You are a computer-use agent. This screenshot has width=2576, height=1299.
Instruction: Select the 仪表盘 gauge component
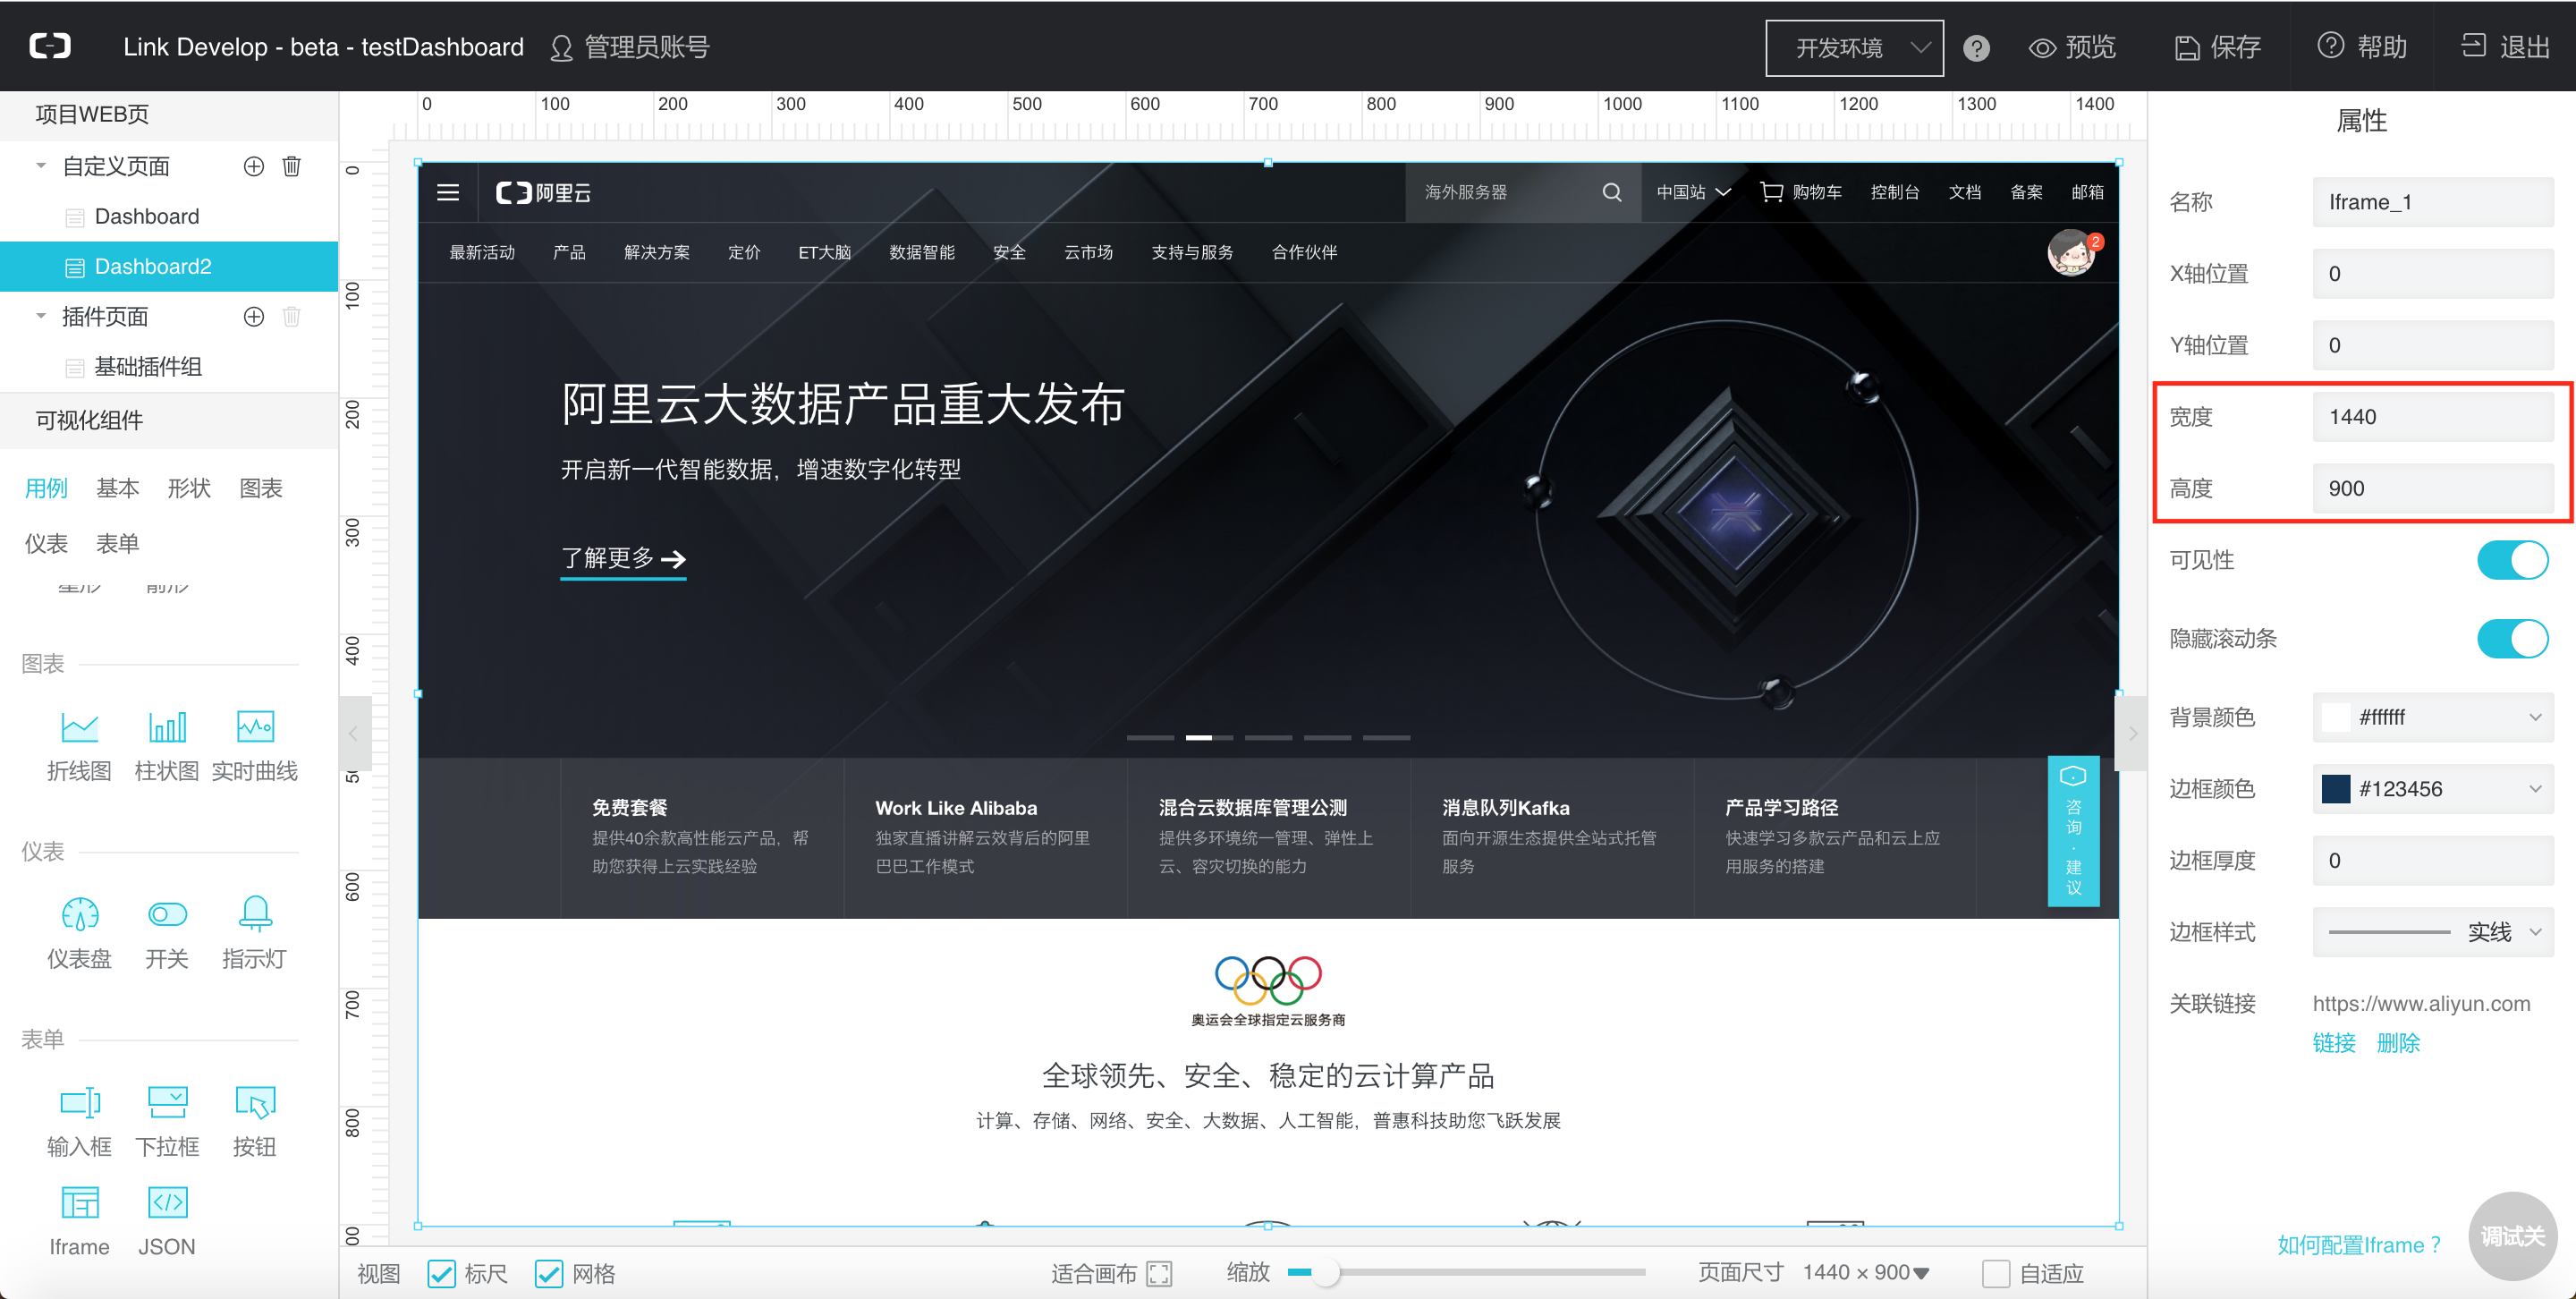pos(79,934)
